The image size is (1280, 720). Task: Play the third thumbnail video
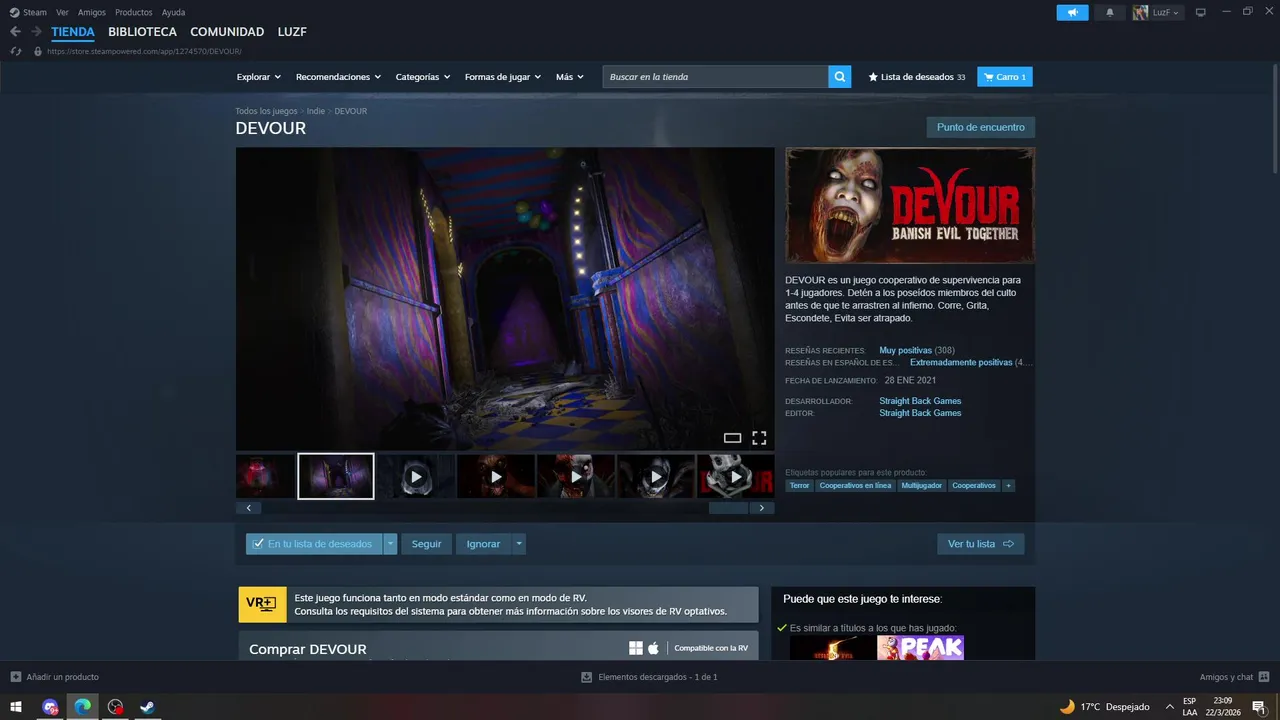tap(416, 477)
